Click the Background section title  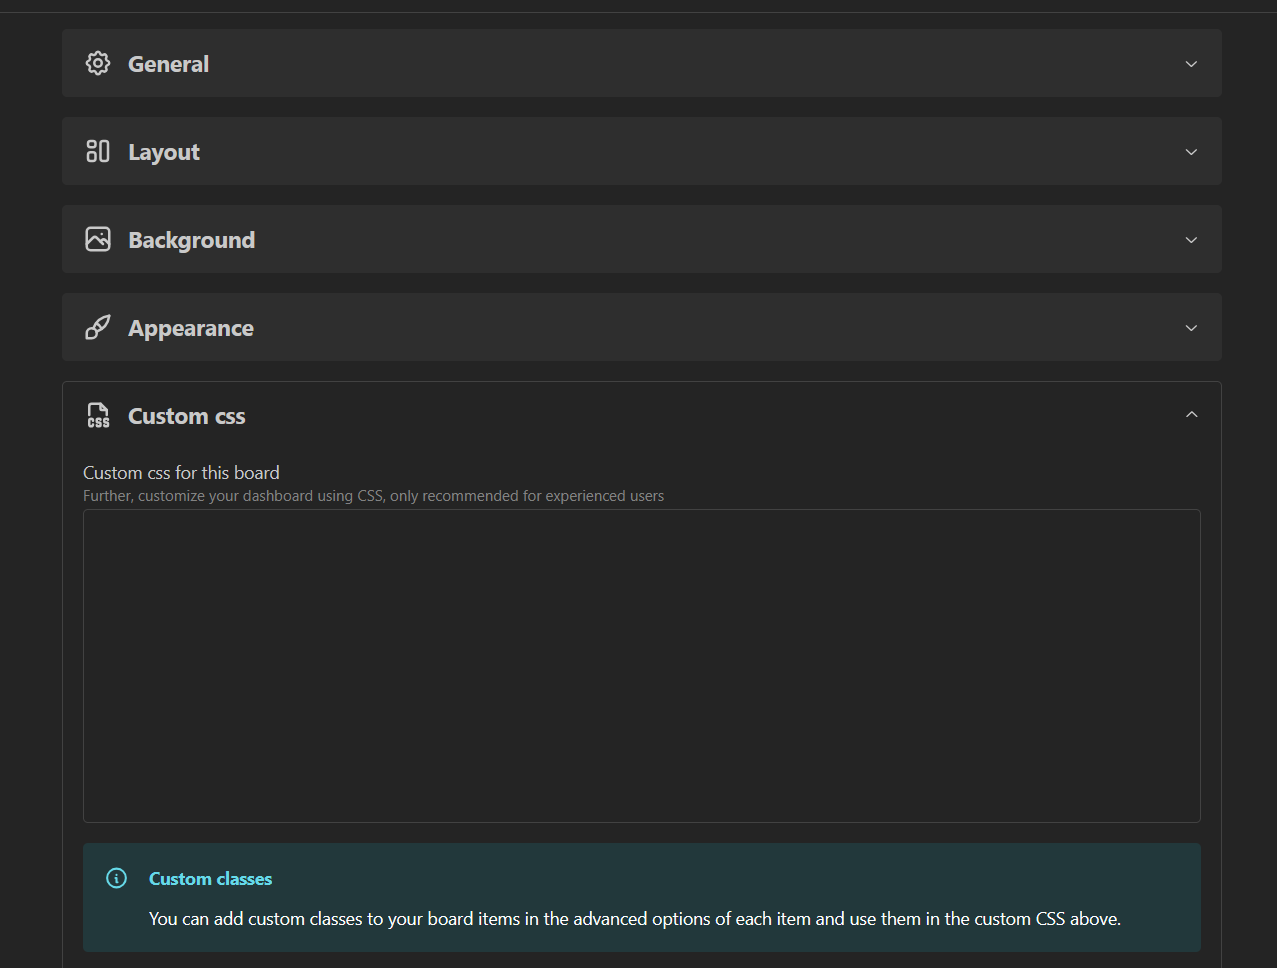coord(191,240)
